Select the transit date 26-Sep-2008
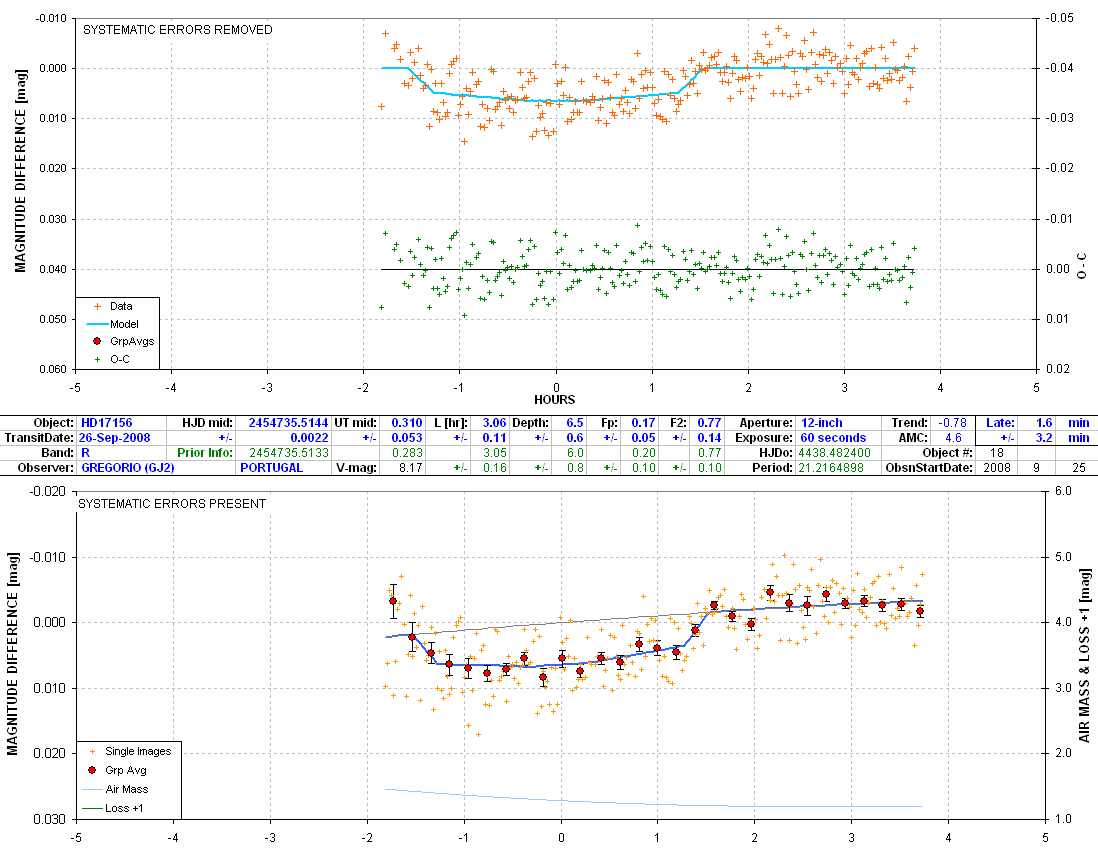1098x850 pixels. pyautogui.click(x=116, y=438)
